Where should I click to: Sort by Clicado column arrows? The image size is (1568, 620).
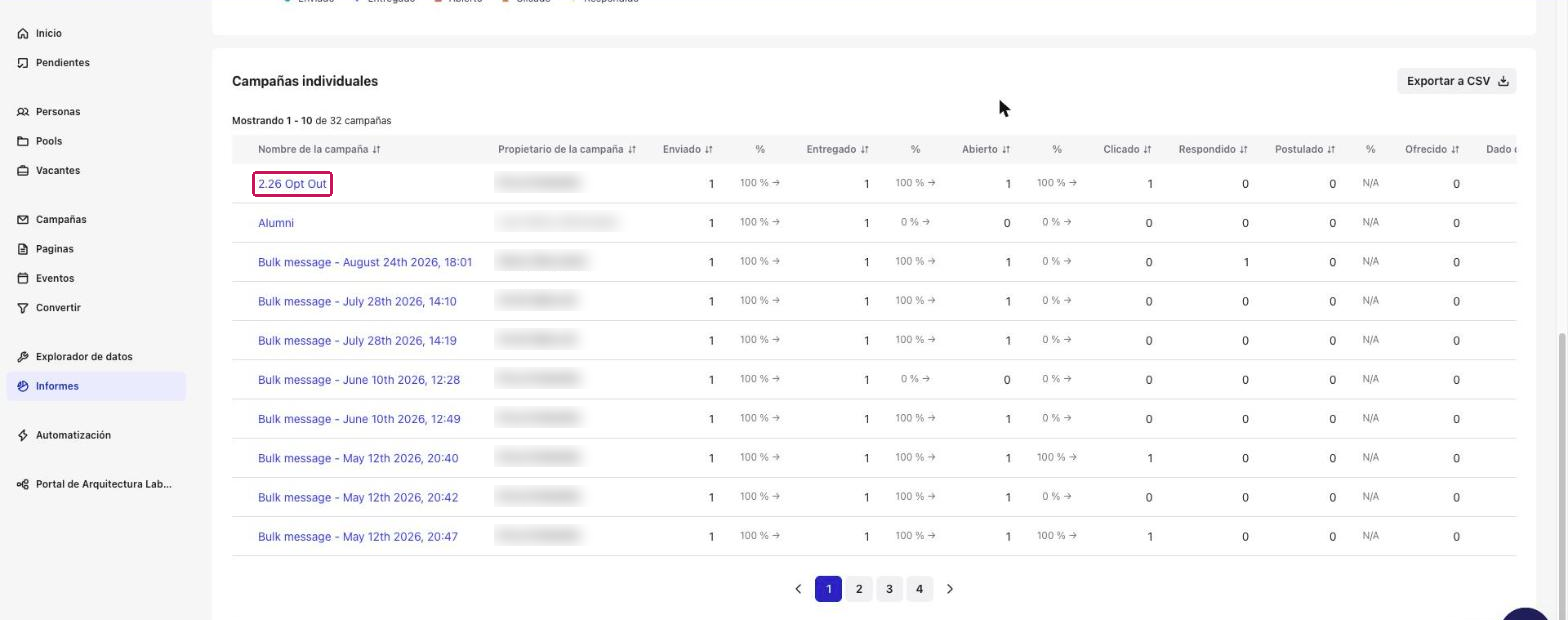(x=1147, y=150)
